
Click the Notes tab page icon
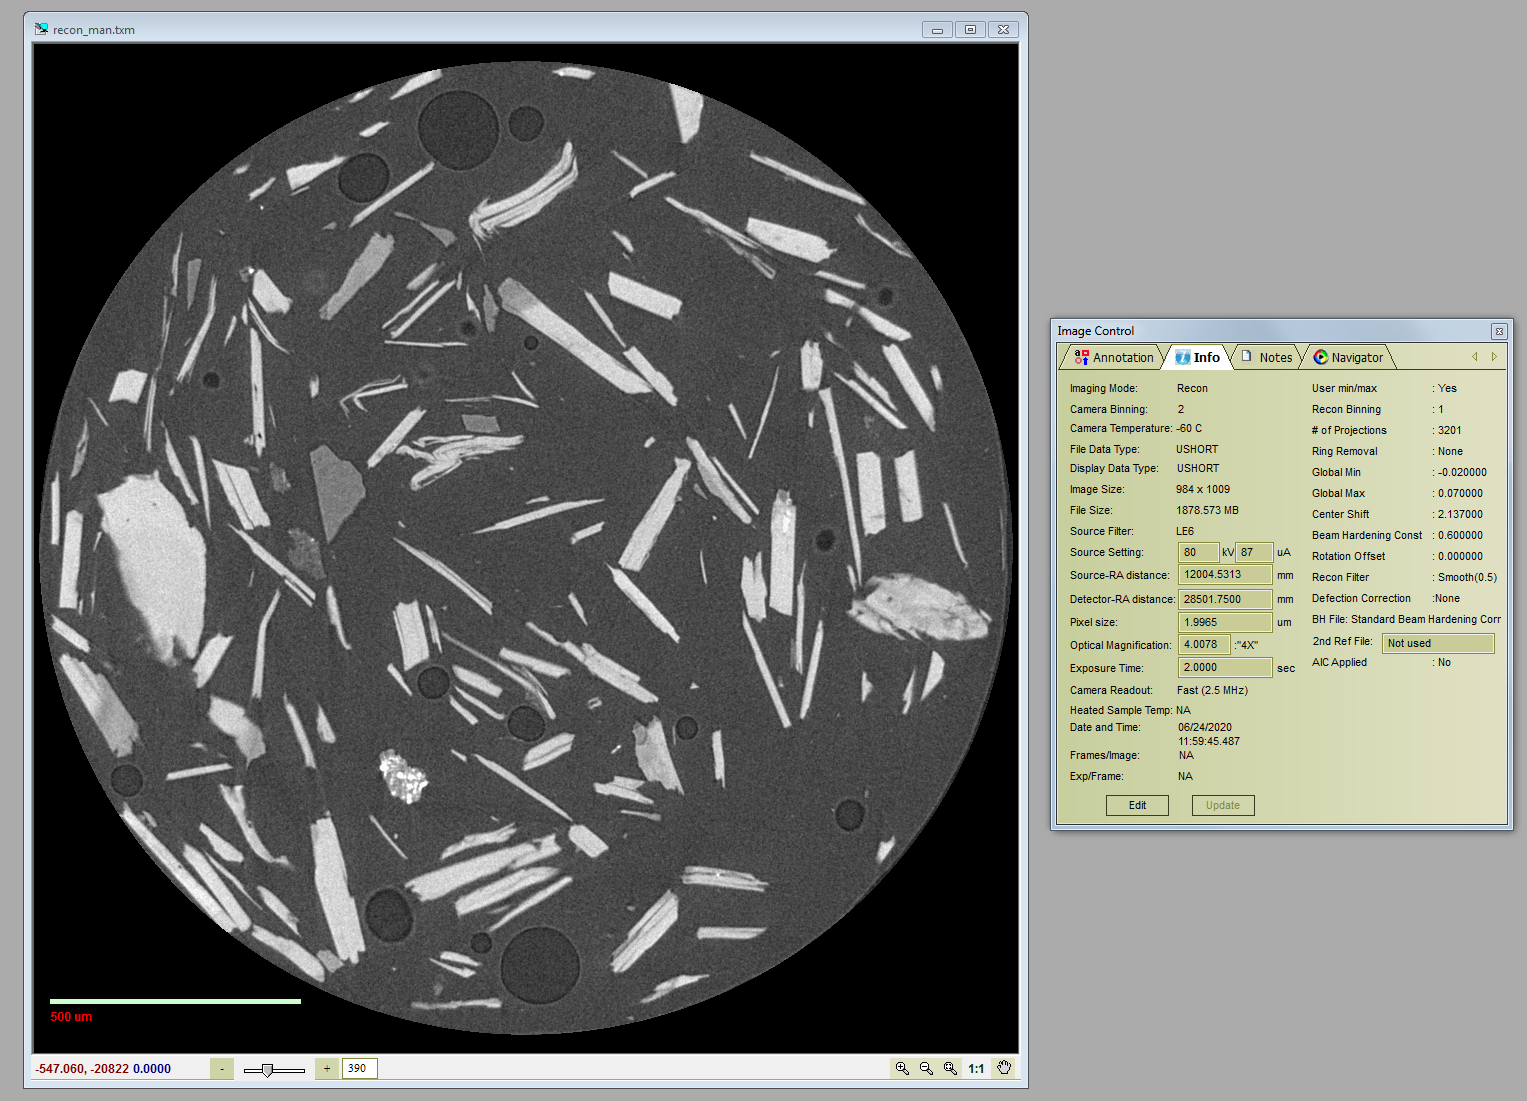(1246, 356)
